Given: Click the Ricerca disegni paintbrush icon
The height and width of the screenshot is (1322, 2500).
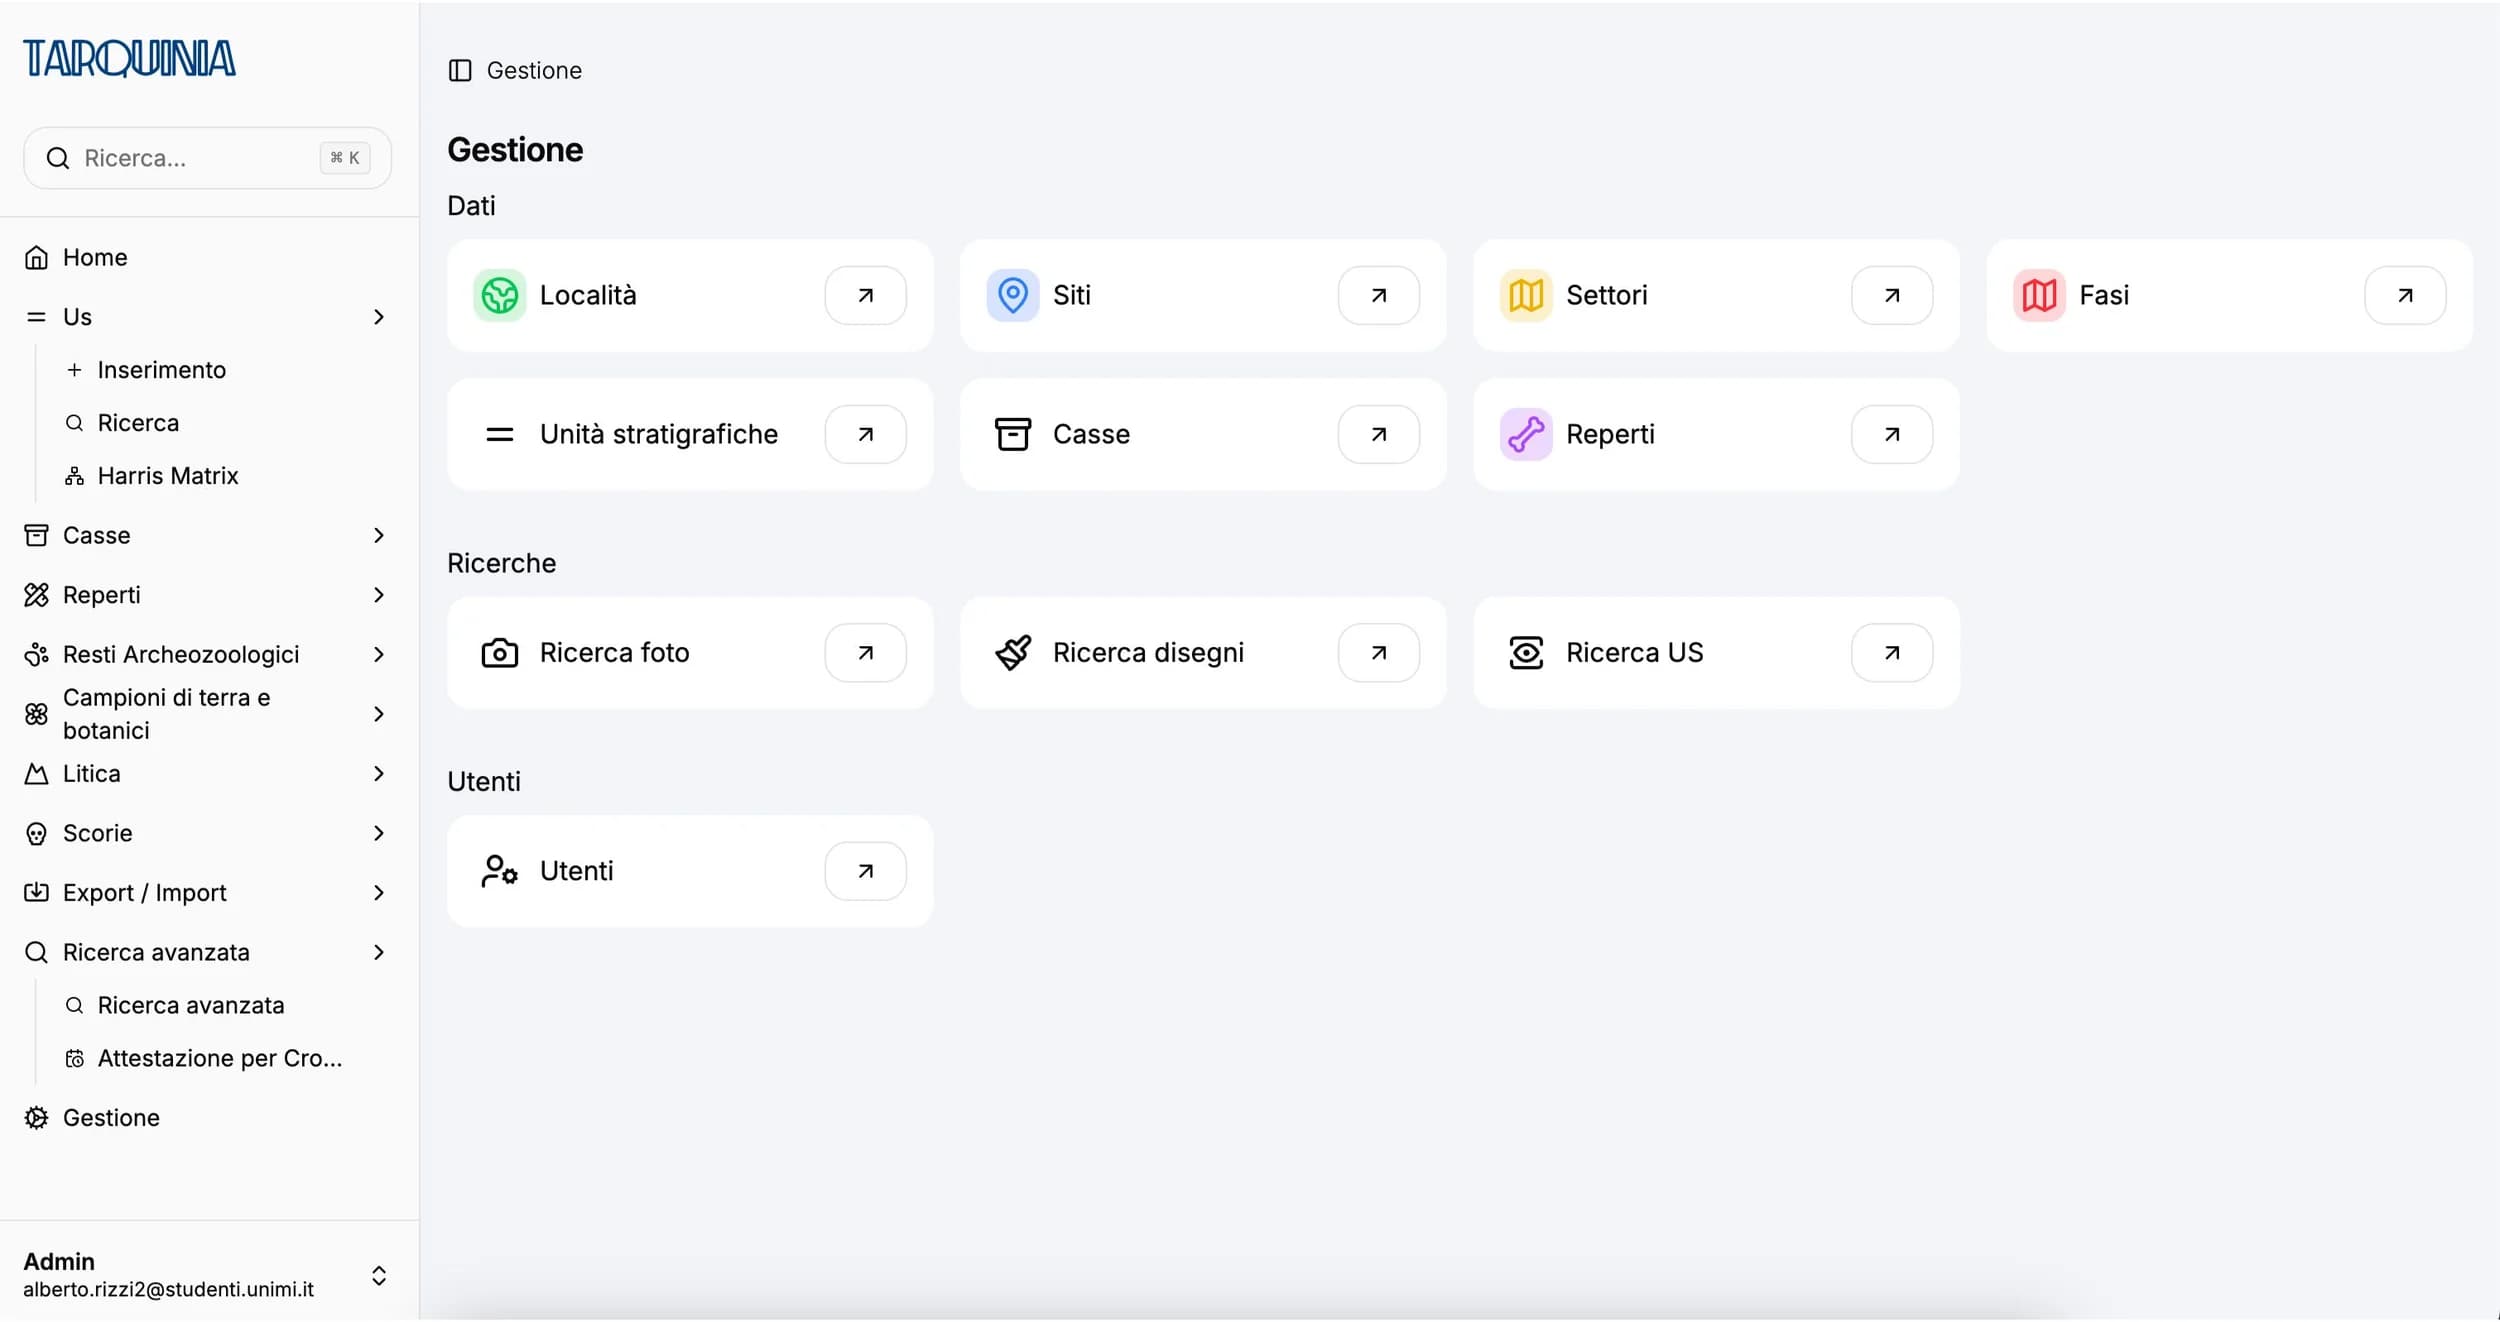Looking at the screenshot, I should pos(1012,653).
